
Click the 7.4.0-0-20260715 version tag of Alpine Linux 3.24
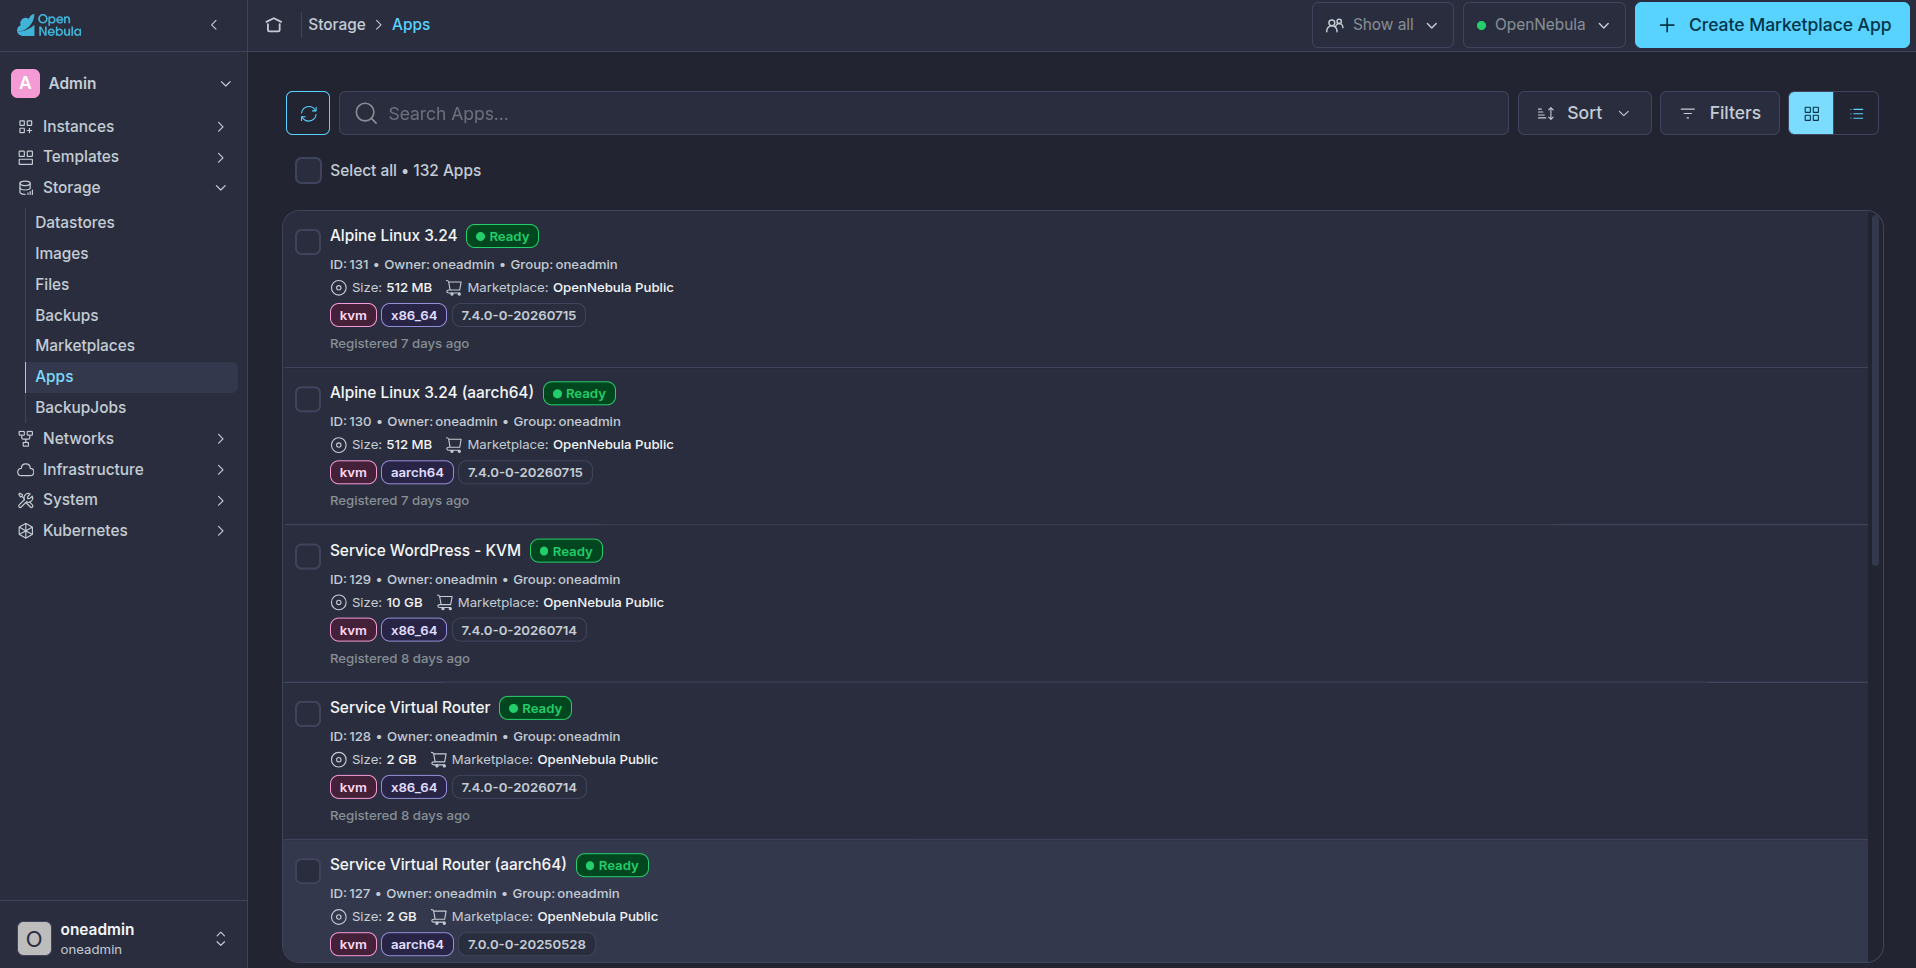(x=519, y=316)
